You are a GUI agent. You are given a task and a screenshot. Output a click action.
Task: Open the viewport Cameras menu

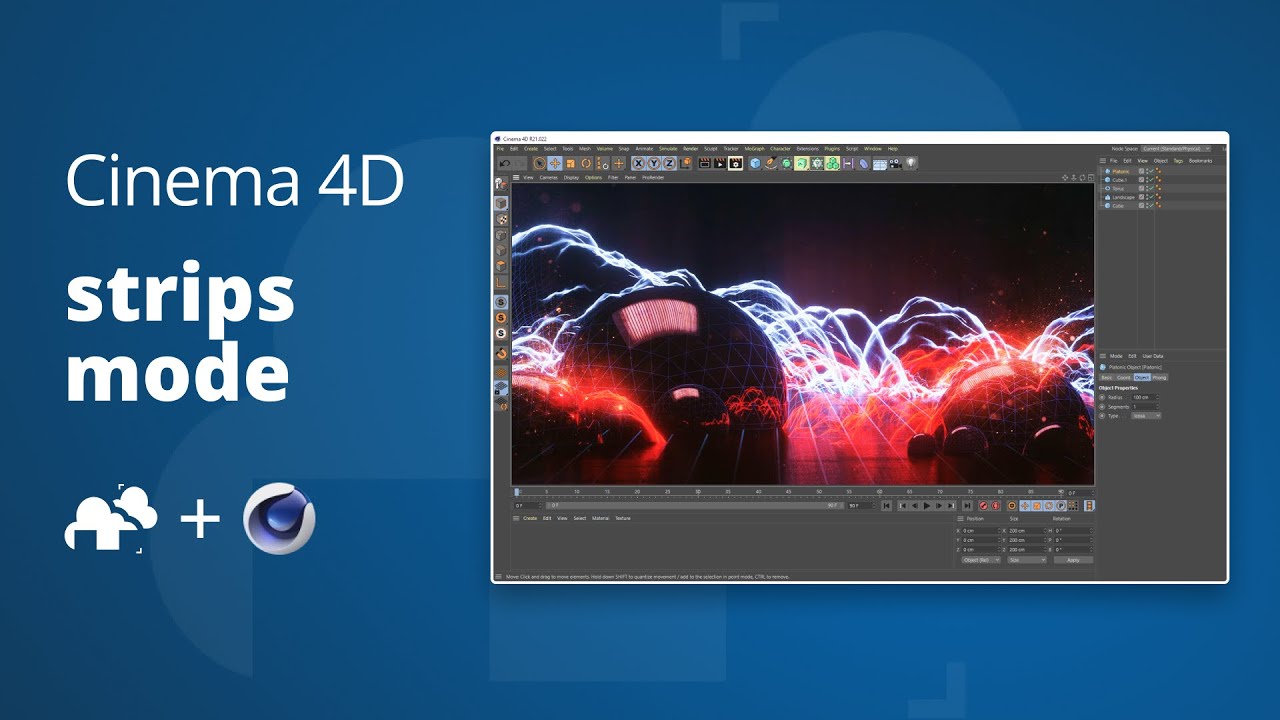549,177
